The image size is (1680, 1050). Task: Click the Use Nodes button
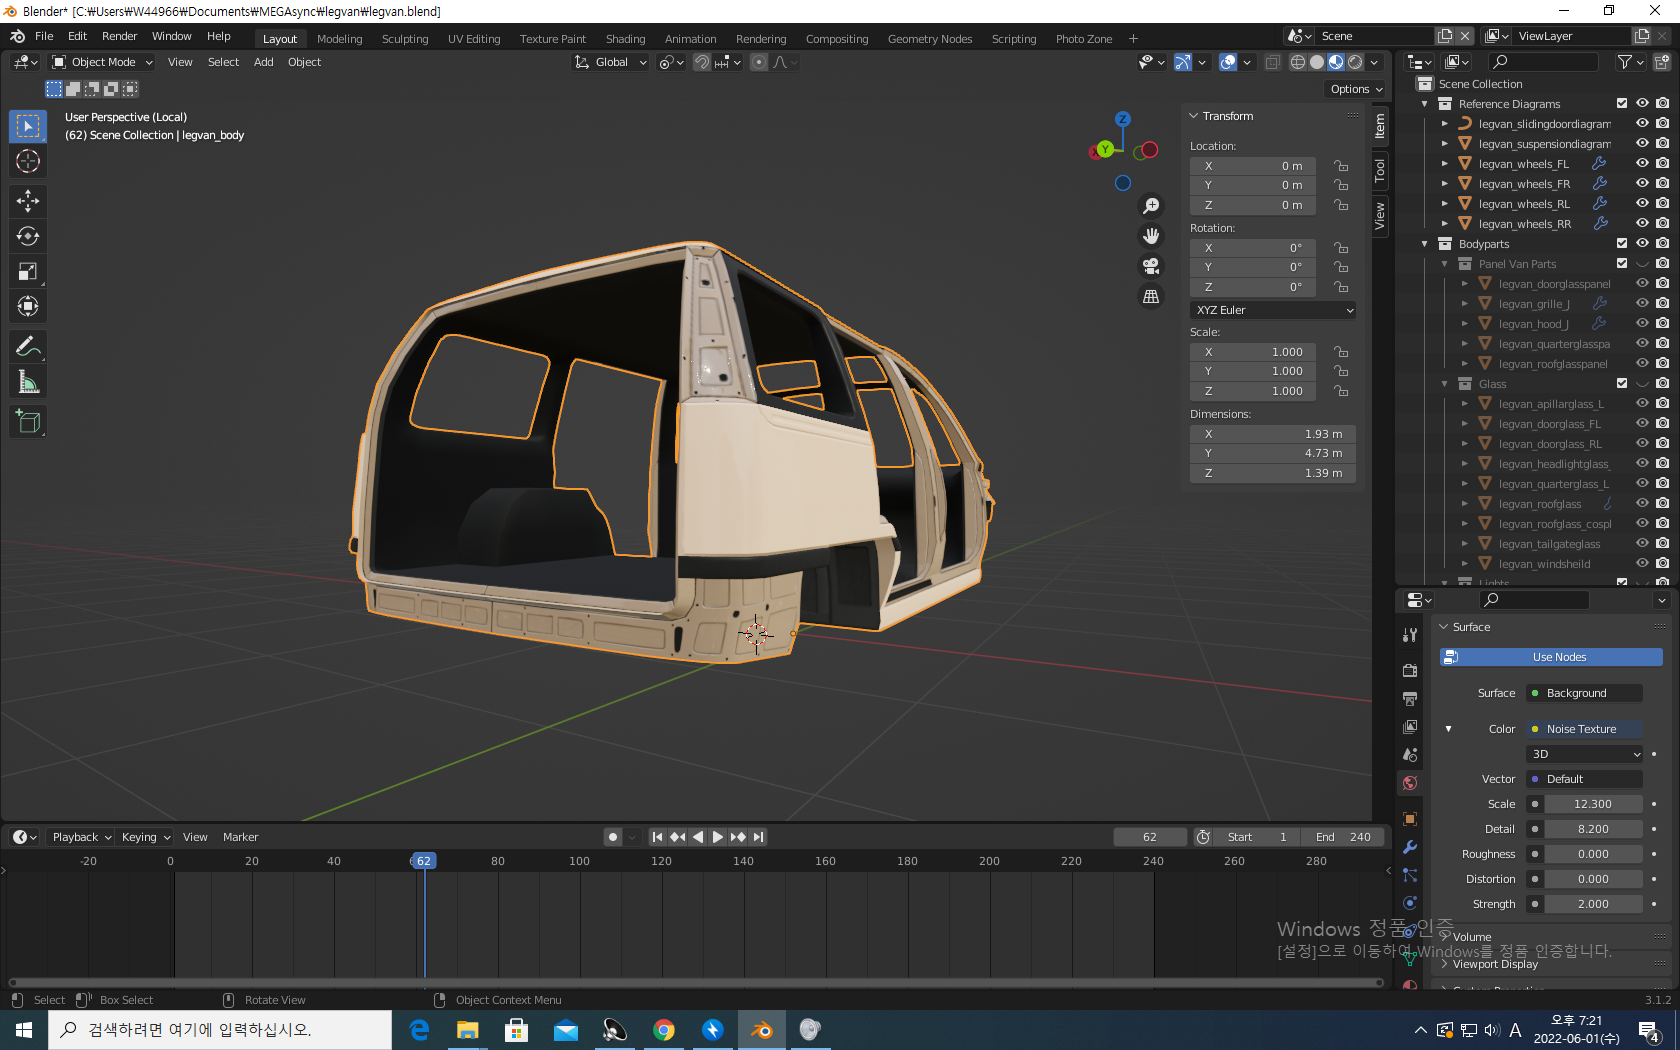(x=1551, y=657)
